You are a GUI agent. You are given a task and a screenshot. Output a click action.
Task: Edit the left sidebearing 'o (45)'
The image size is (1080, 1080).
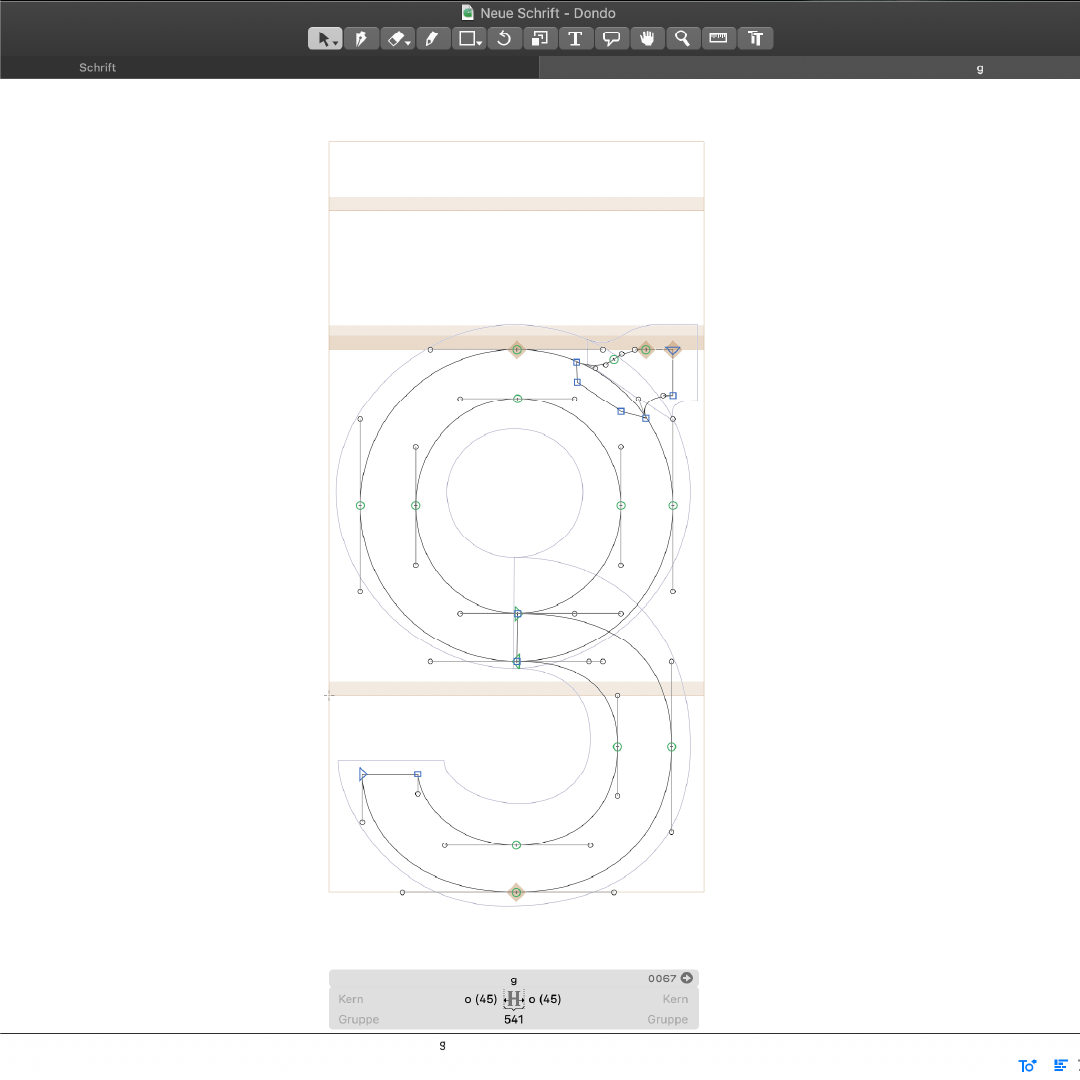pos(481,999)
